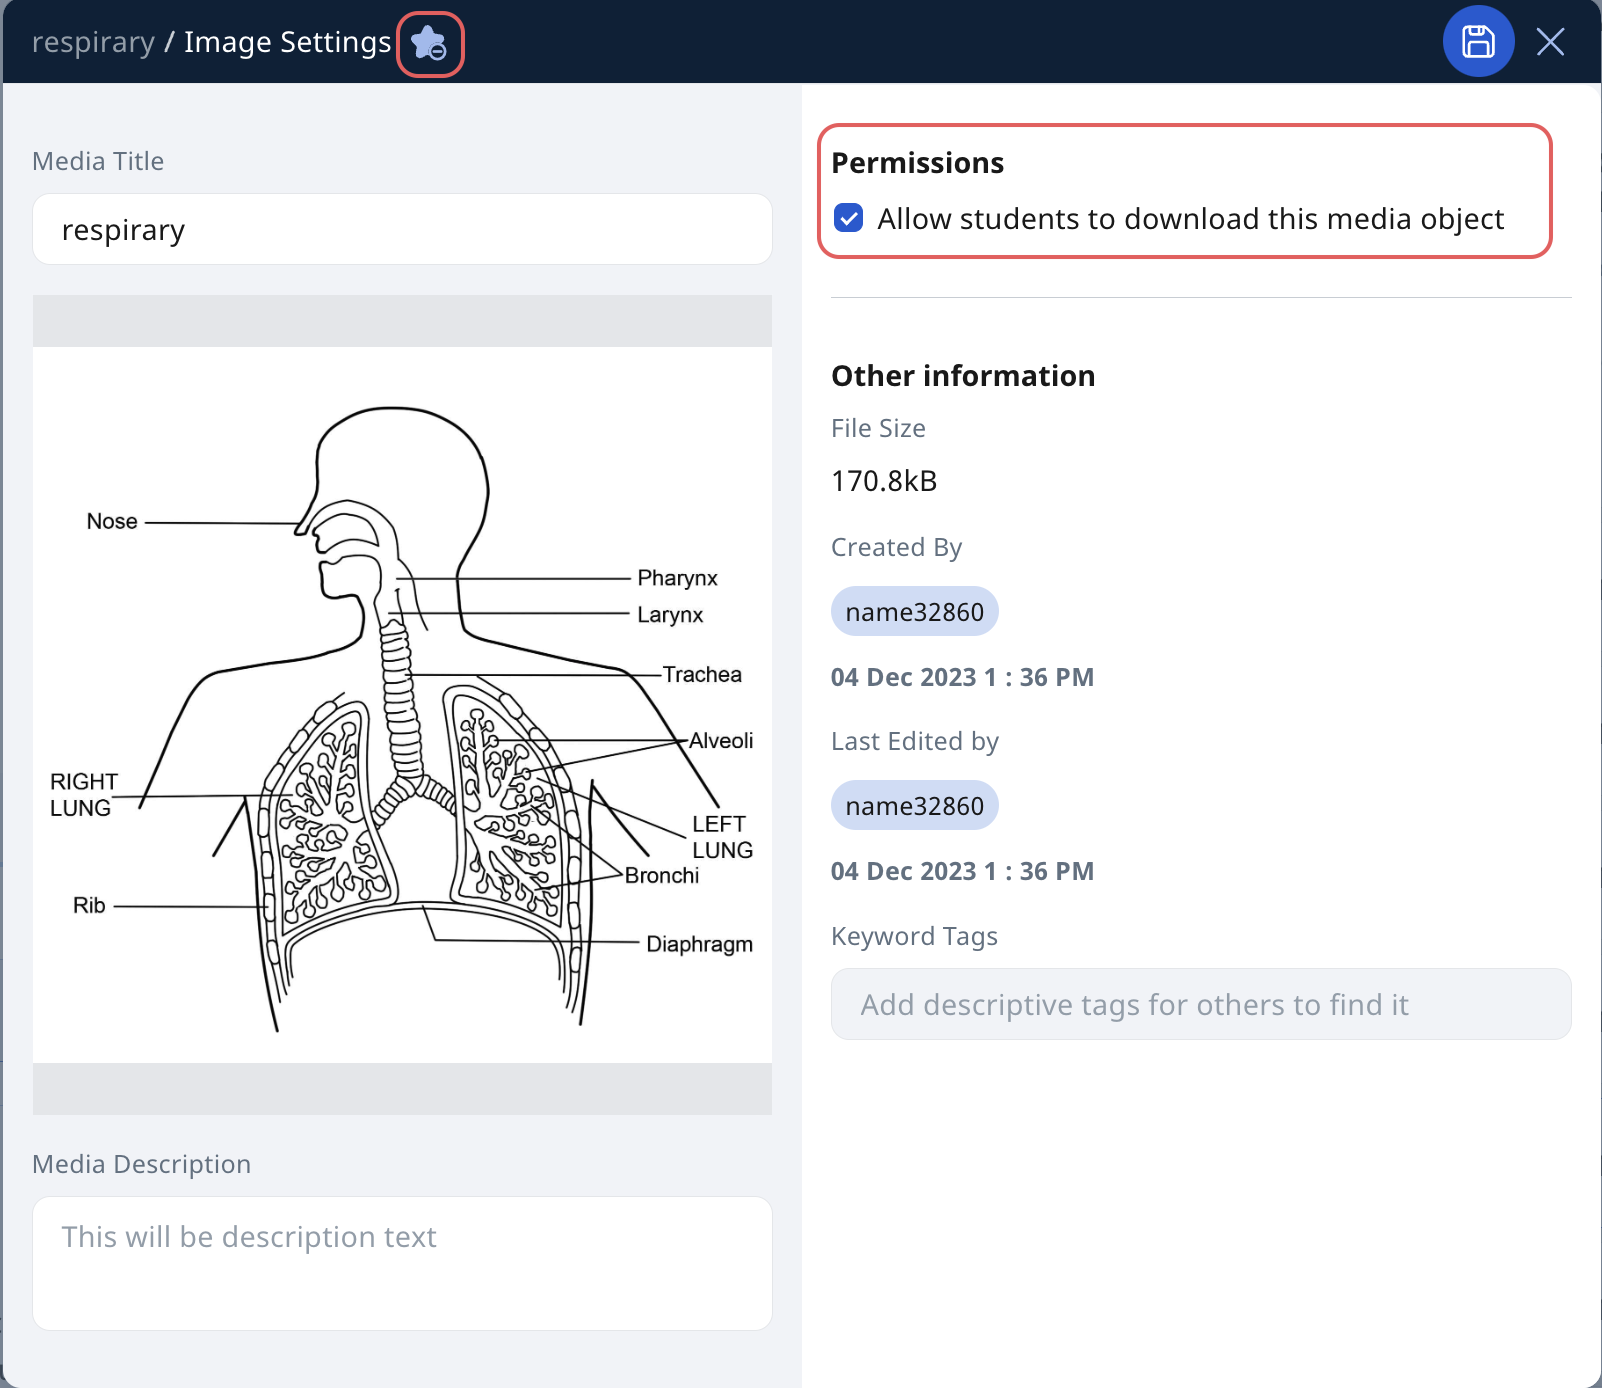Focus the Keyword Tags input field
The height and width of the screenshot is (1388, 1602).
1201,1004
